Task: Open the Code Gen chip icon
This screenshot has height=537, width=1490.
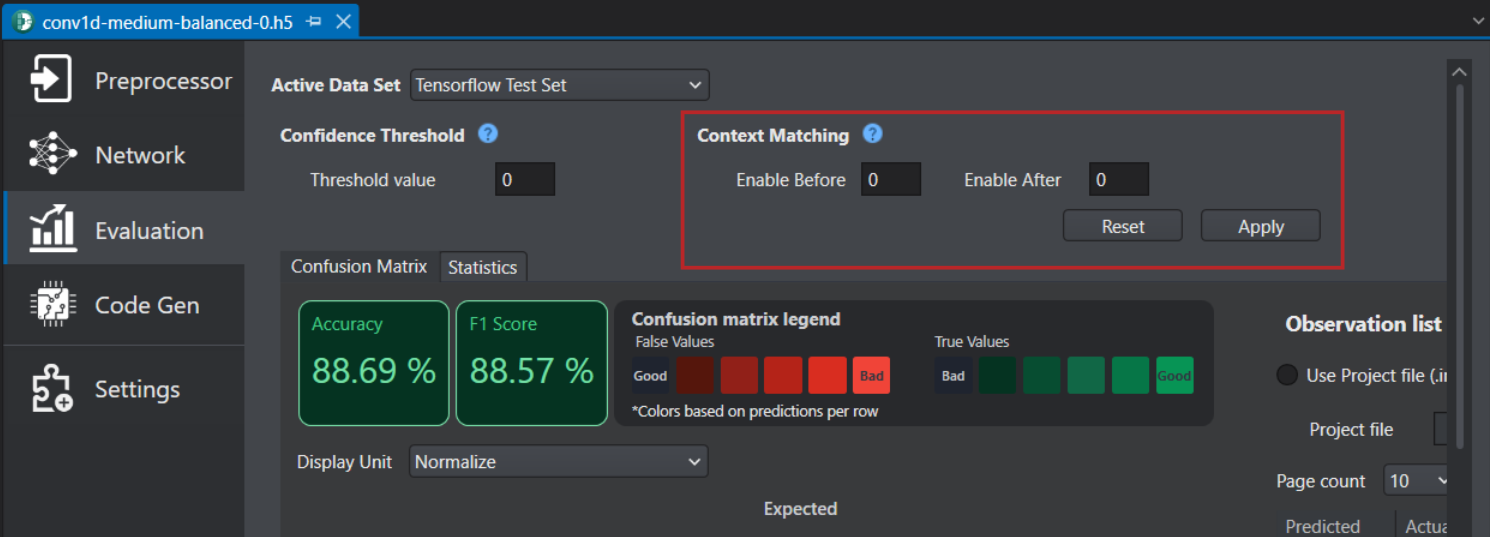Action: click(52, 305)
